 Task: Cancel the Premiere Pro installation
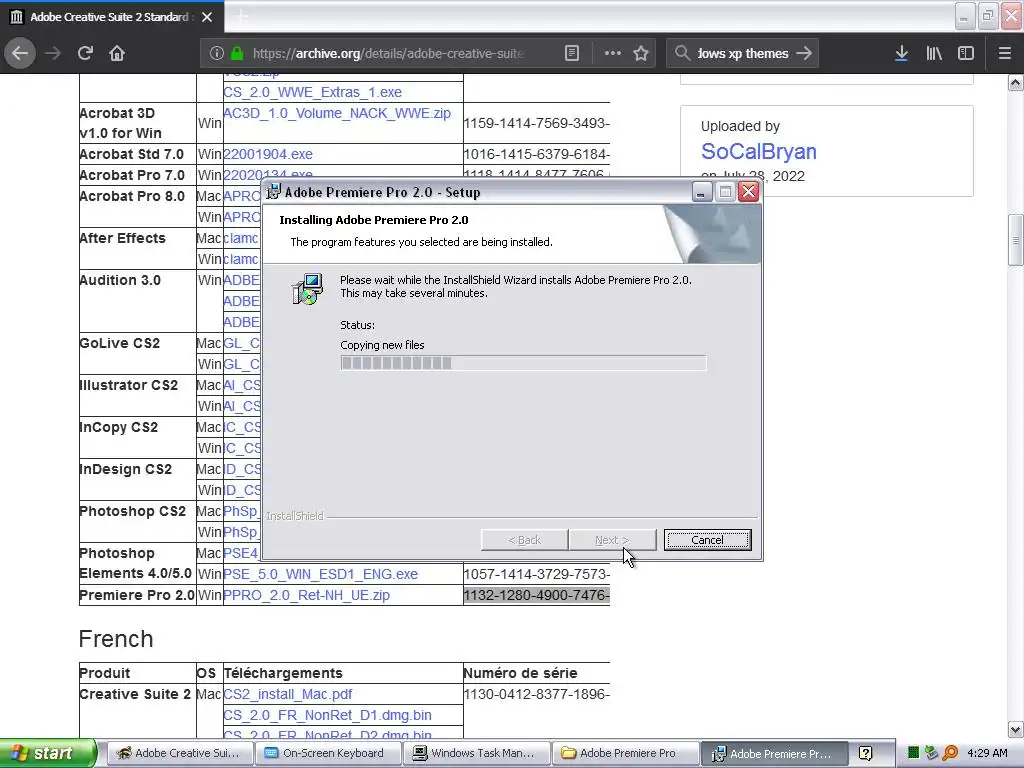coord(707,540)
